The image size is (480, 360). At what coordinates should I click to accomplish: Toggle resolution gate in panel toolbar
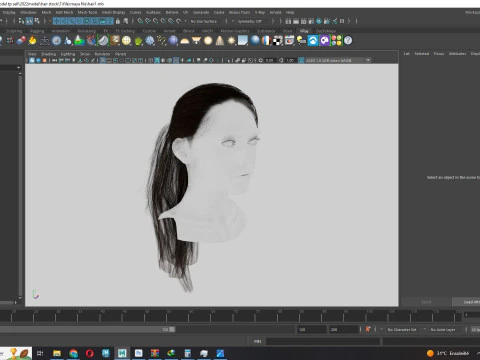click(116, 60)
